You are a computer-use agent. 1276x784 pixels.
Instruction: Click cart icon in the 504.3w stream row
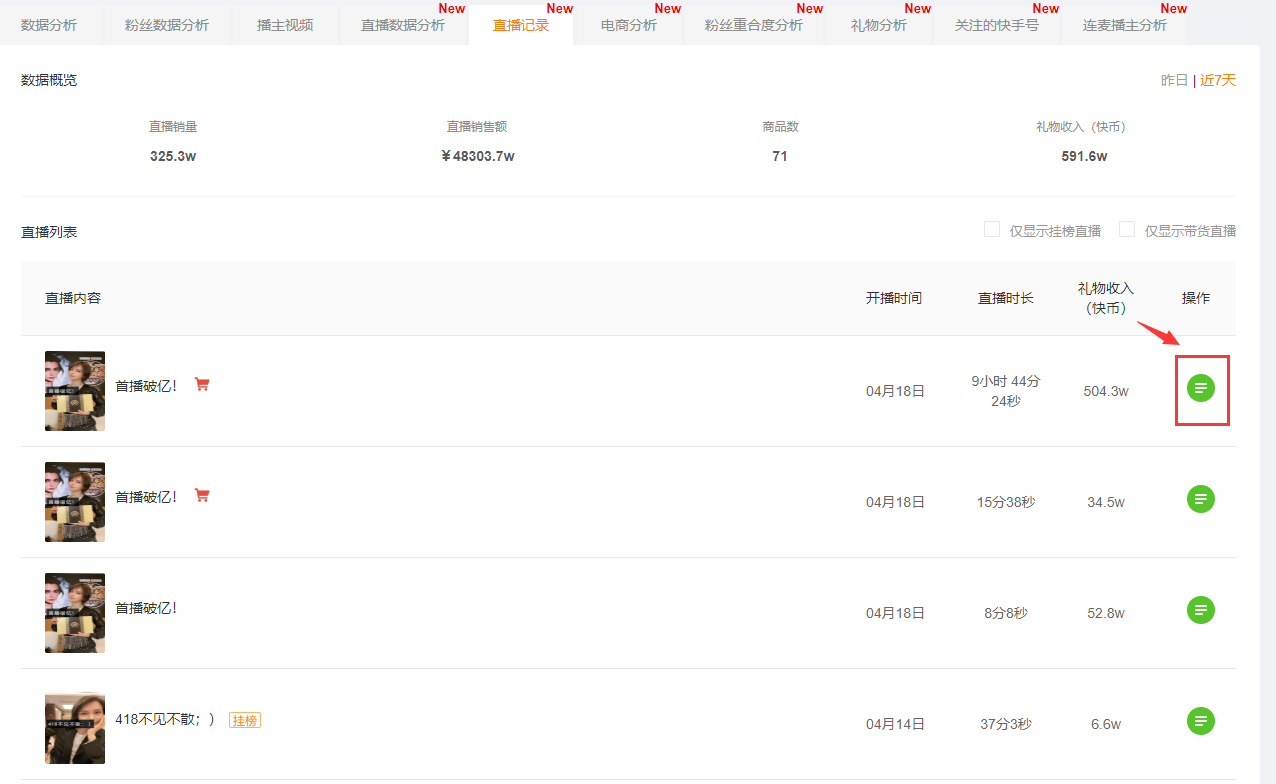(x=202, y=384)
